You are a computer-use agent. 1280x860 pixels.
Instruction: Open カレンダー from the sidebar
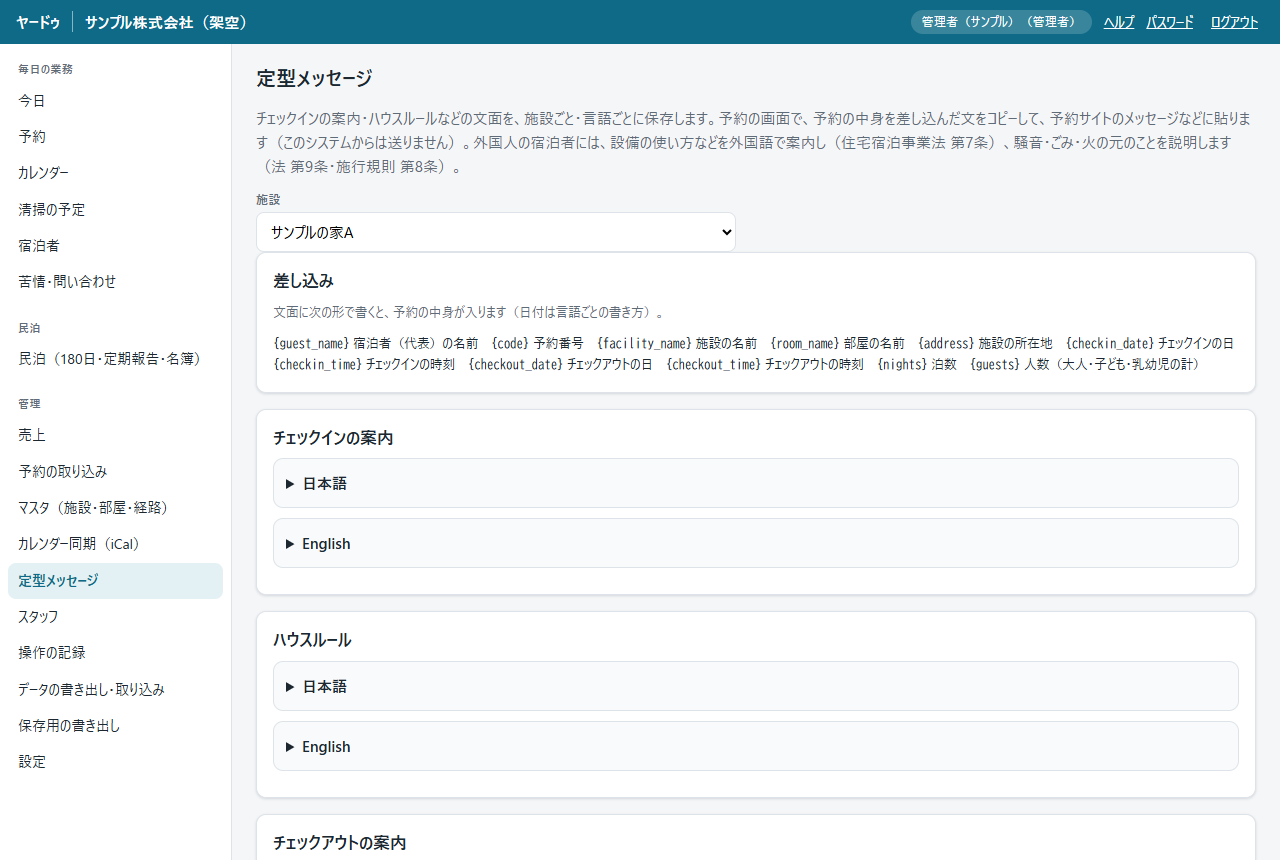pyautogui.click(x=115, y=173)
